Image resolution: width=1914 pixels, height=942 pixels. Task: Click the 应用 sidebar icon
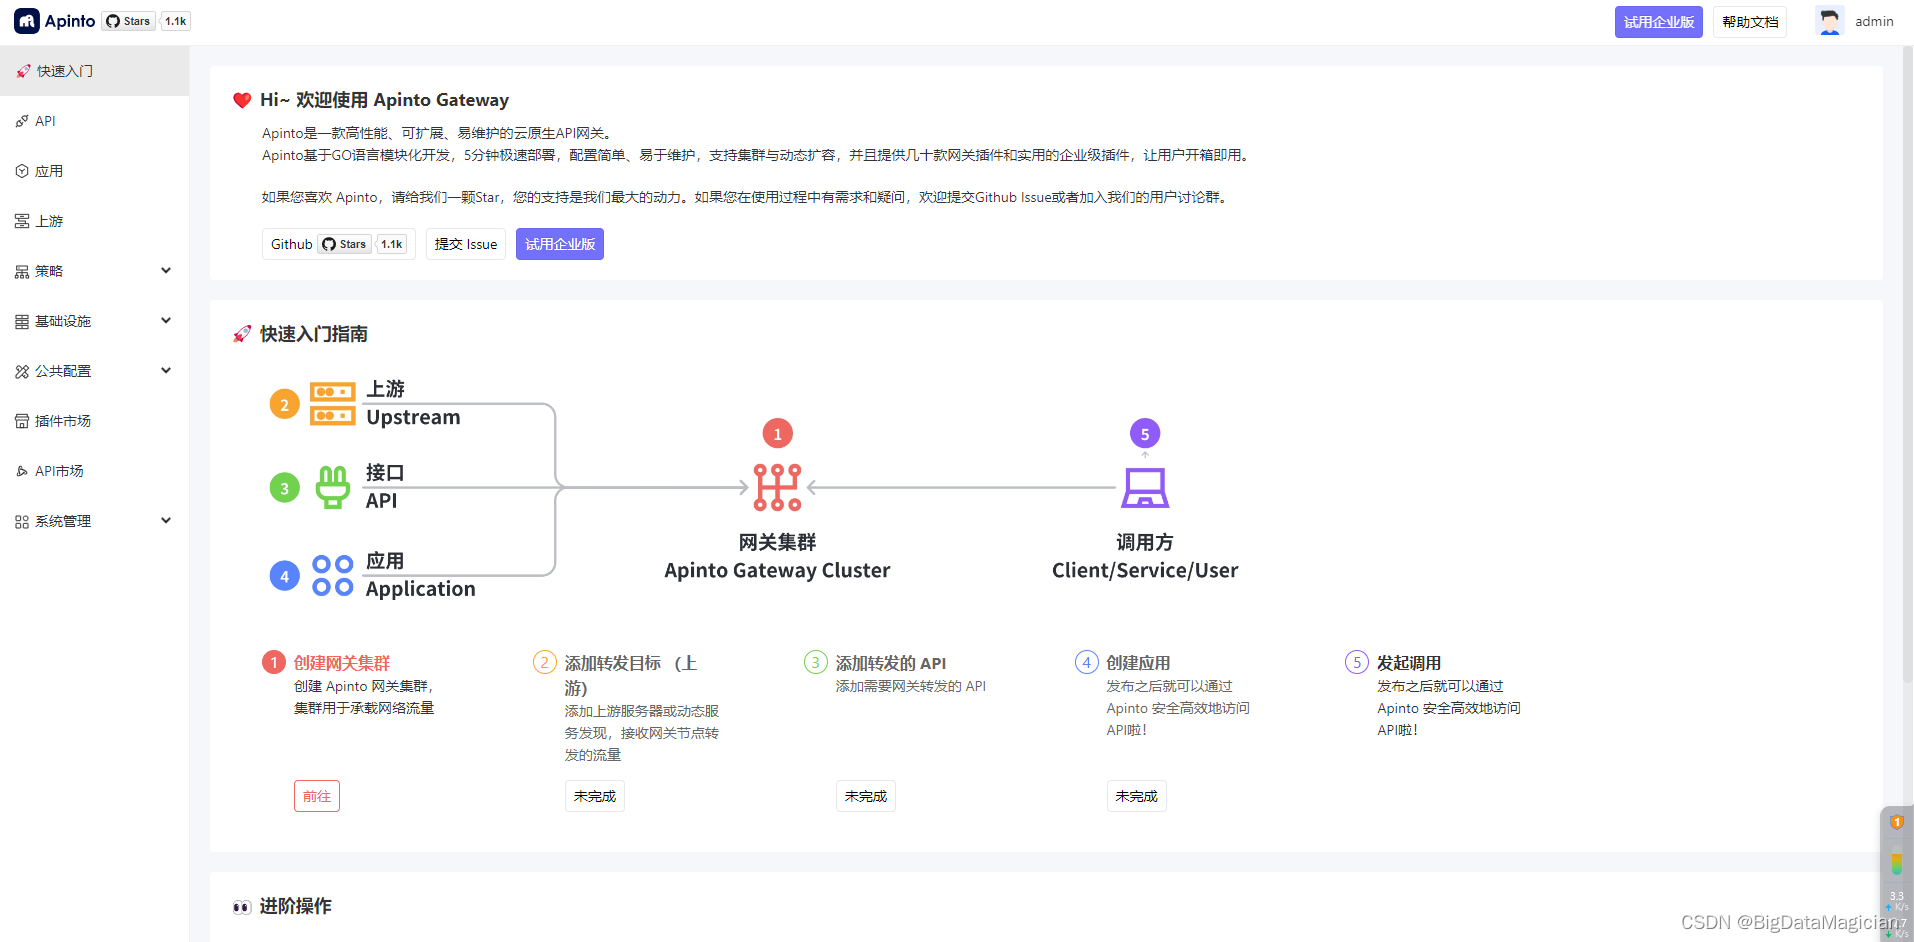tap(22, 171)
